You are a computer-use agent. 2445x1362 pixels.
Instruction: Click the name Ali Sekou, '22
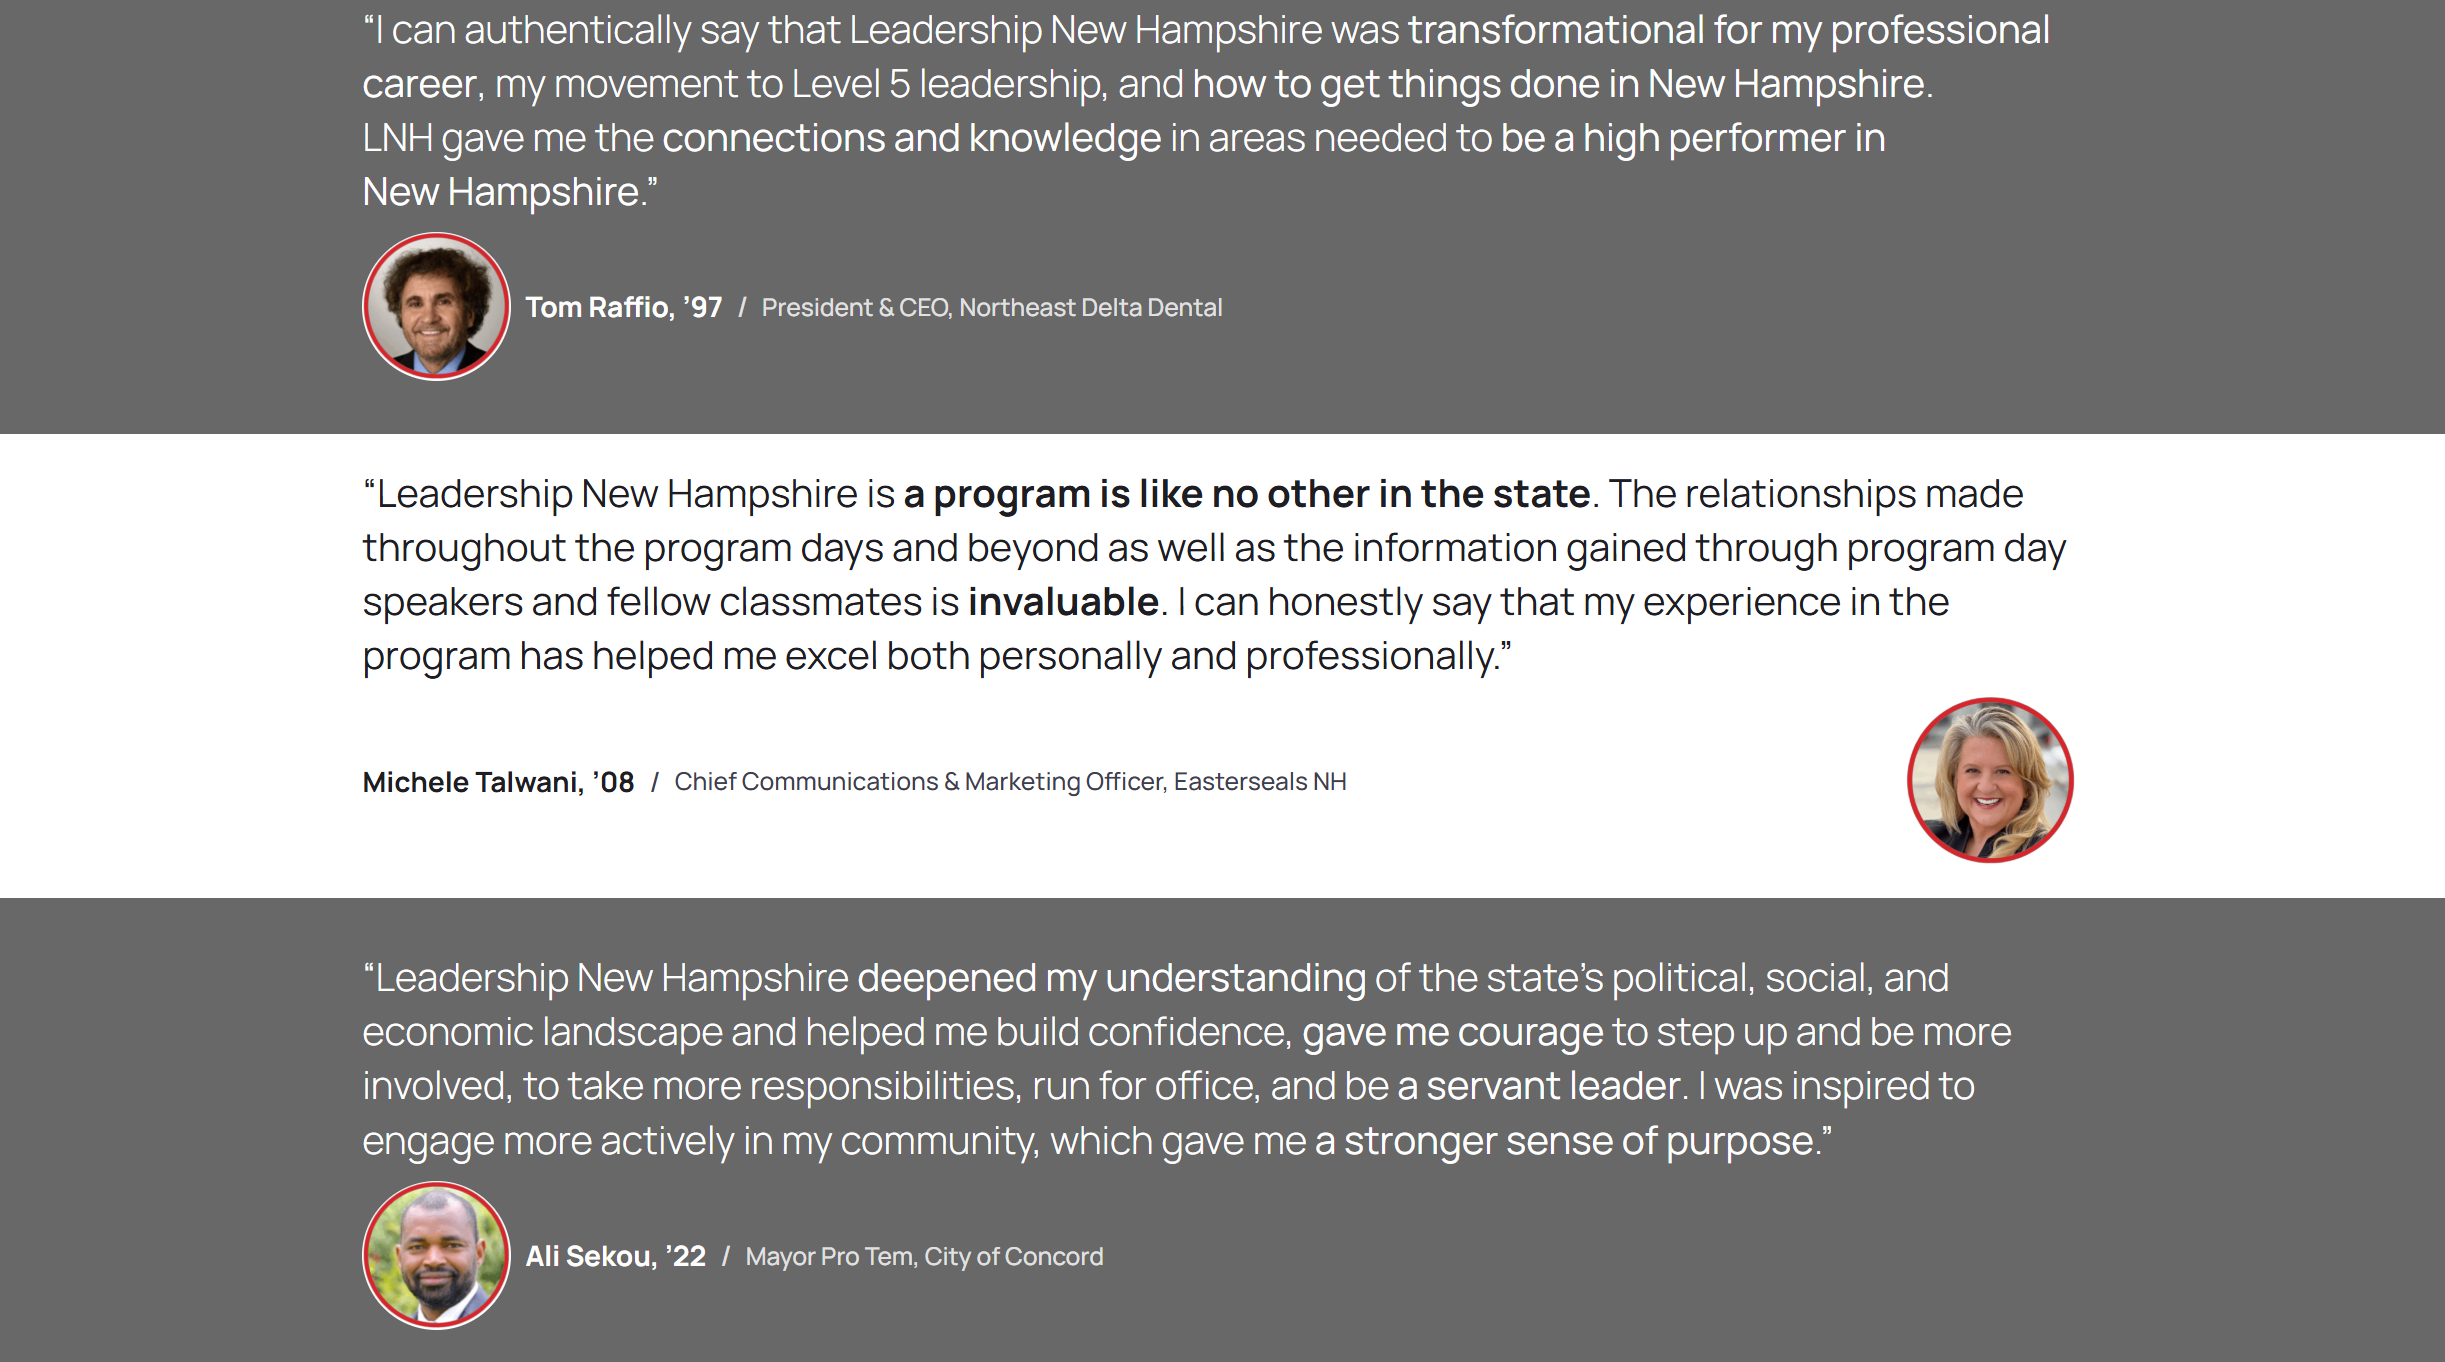click(x=616, y=1256)
